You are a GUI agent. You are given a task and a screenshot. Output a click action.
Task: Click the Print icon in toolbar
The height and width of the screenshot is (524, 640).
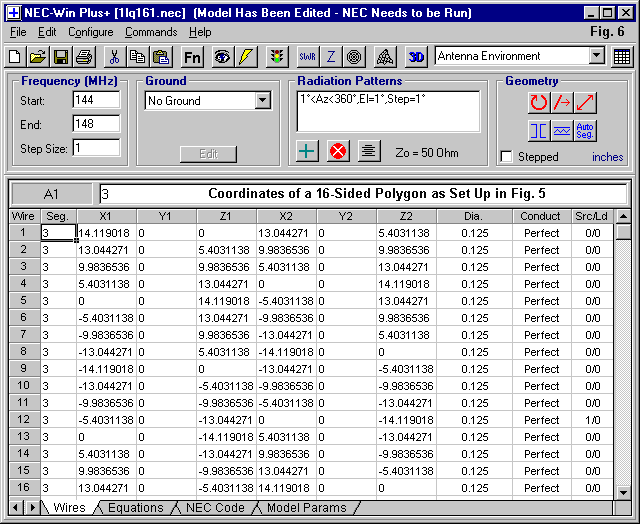pos(82,57)
